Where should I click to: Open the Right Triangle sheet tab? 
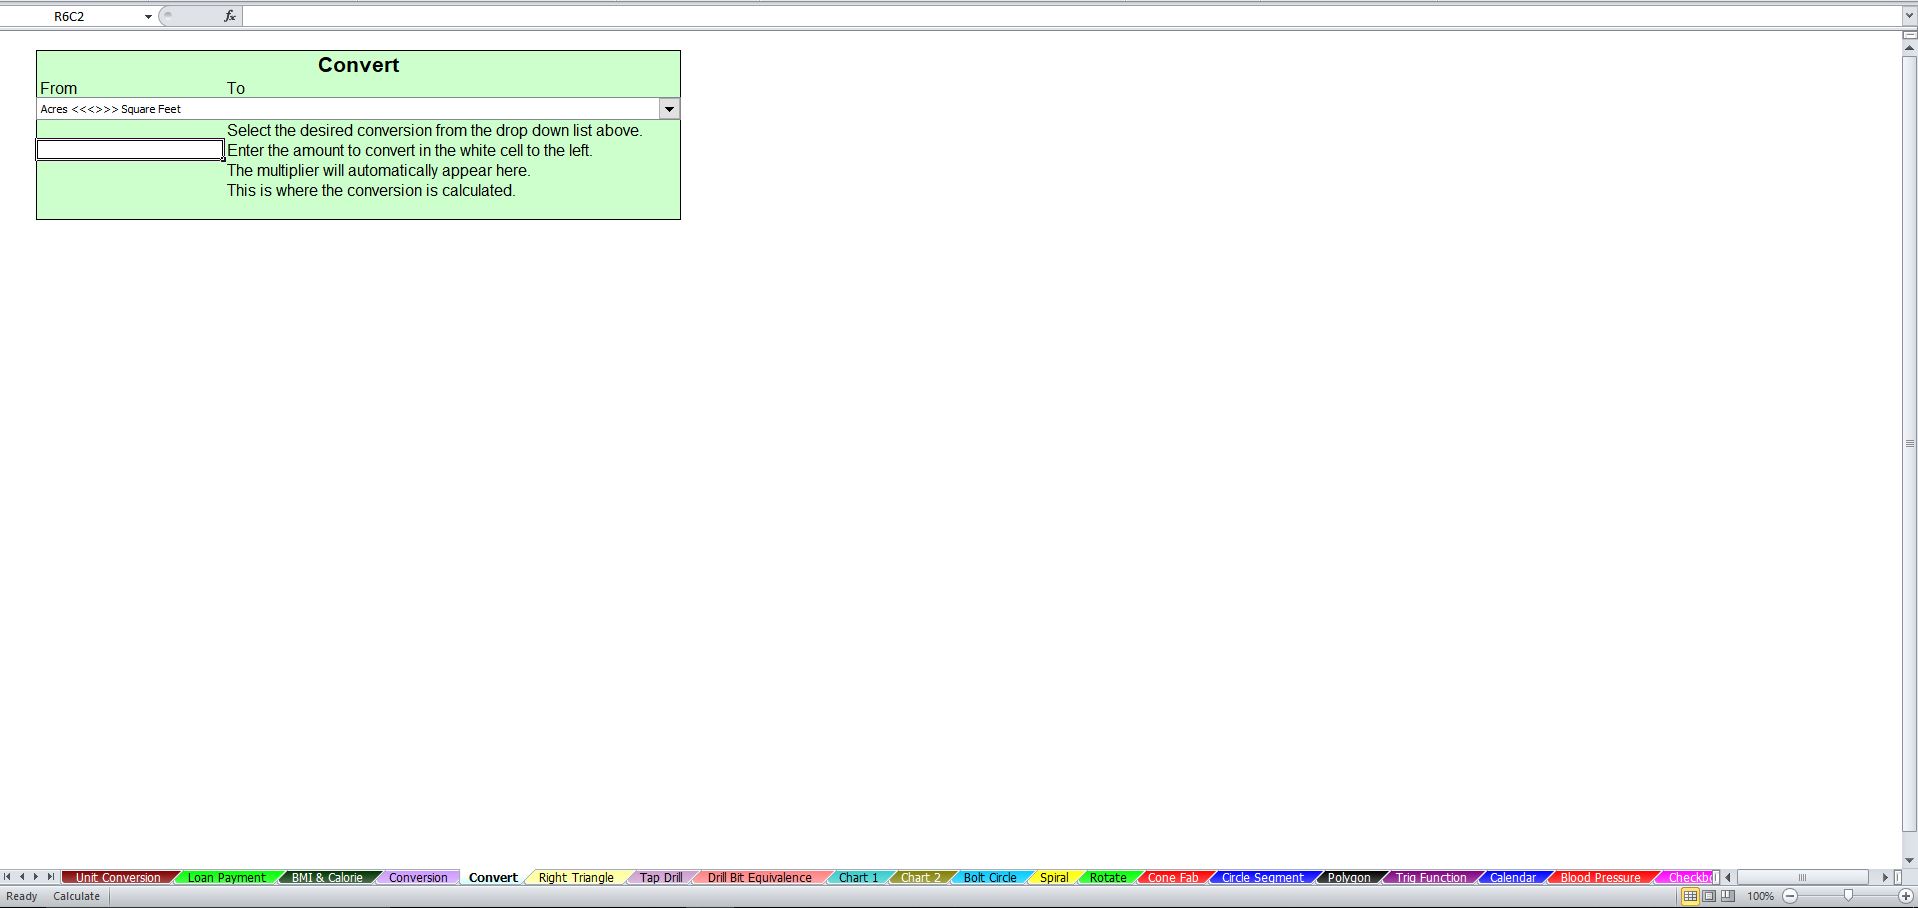576,878
